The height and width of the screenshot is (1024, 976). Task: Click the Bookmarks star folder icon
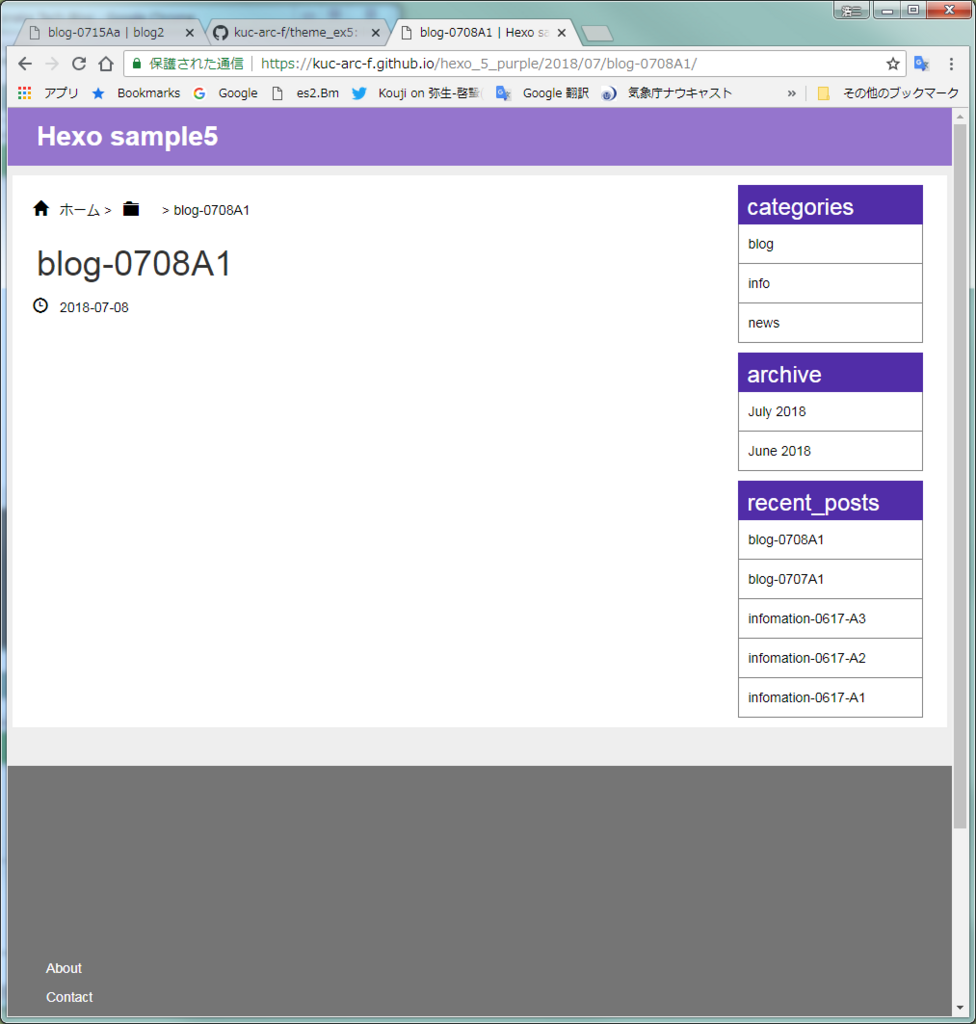[98, 93]
